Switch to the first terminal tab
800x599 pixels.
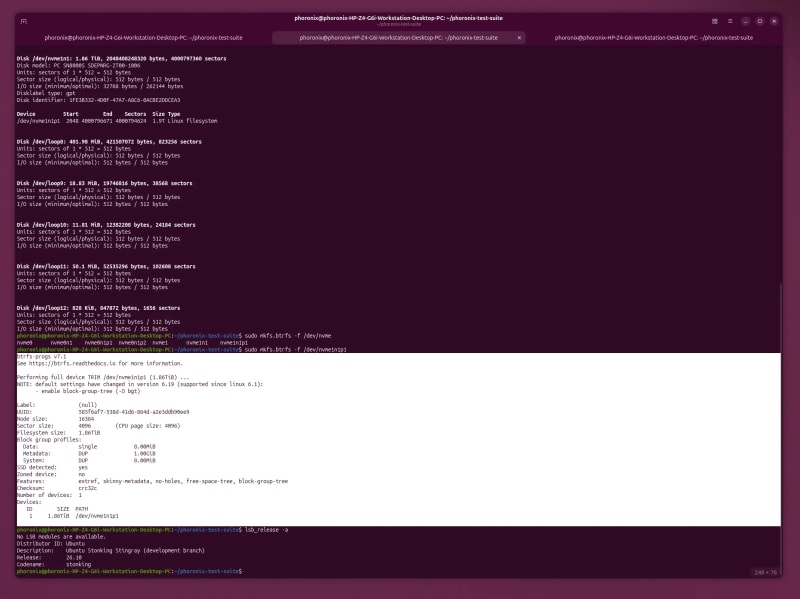[143, 37]
